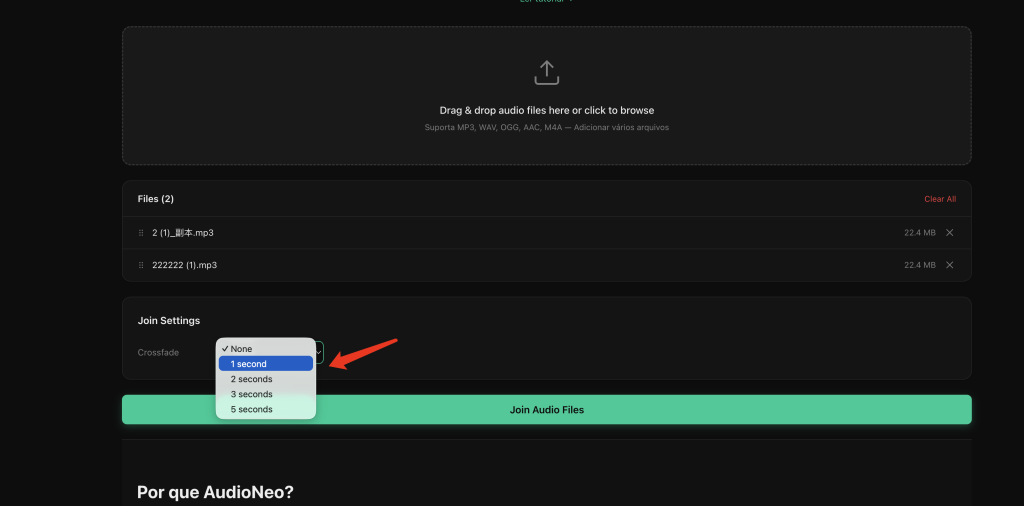Click the Join Audio Files button
Viewport: 1024px width, 506px height.
pos(547,409)
